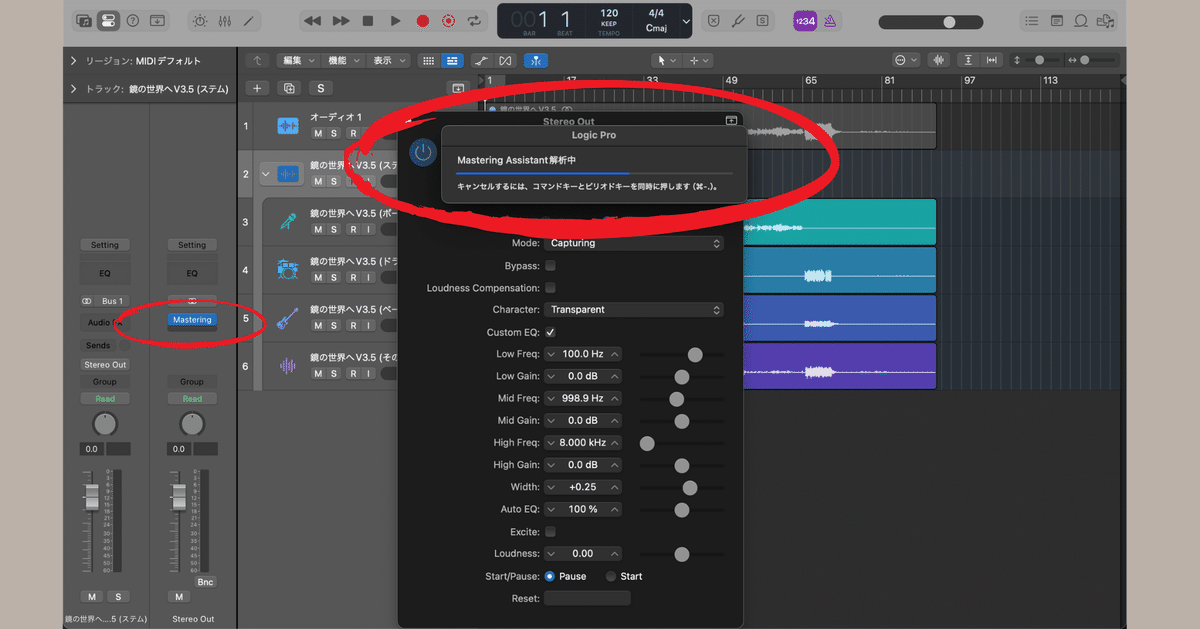The image size is (1200, 629).
Task: Click the Fast Forward transport button
Action: tap(341, 20)
